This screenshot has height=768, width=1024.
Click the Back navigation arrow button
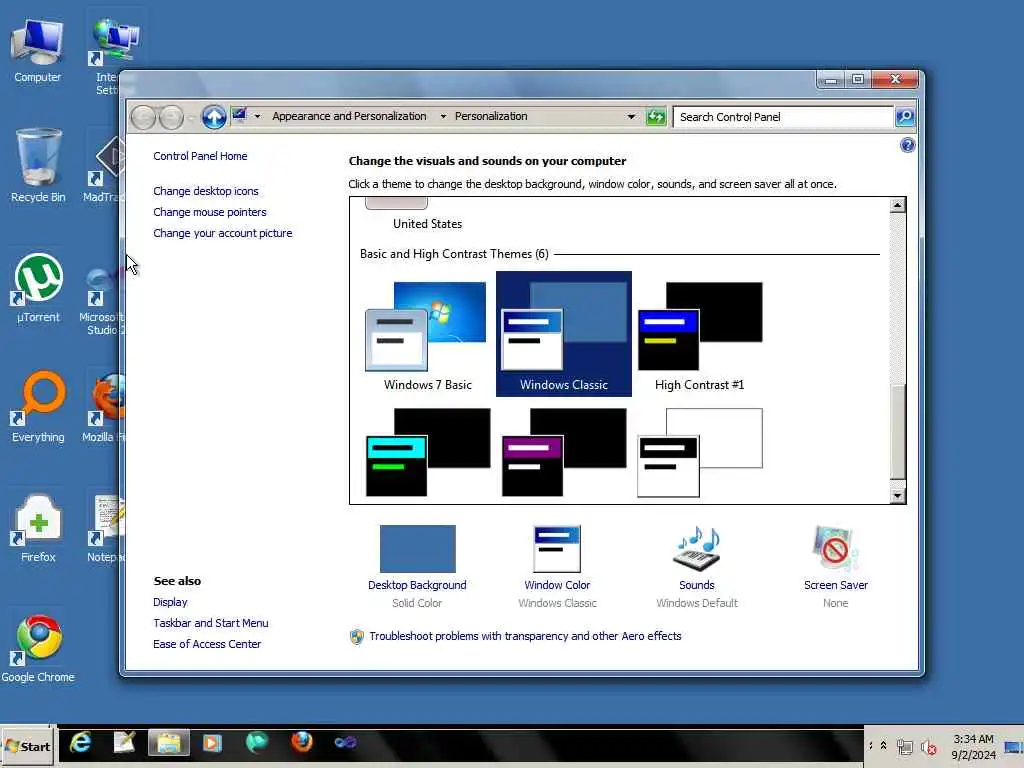pos(143,118)
